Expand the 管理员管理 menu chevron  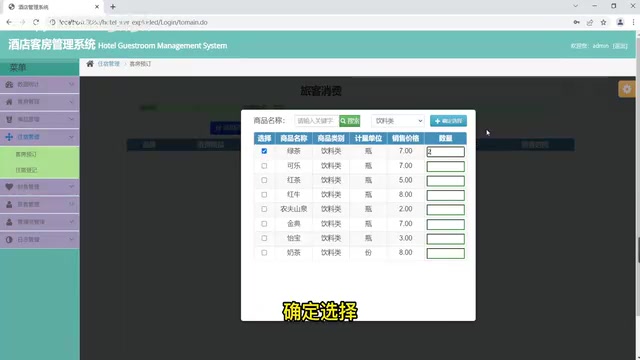click(71, 222)
